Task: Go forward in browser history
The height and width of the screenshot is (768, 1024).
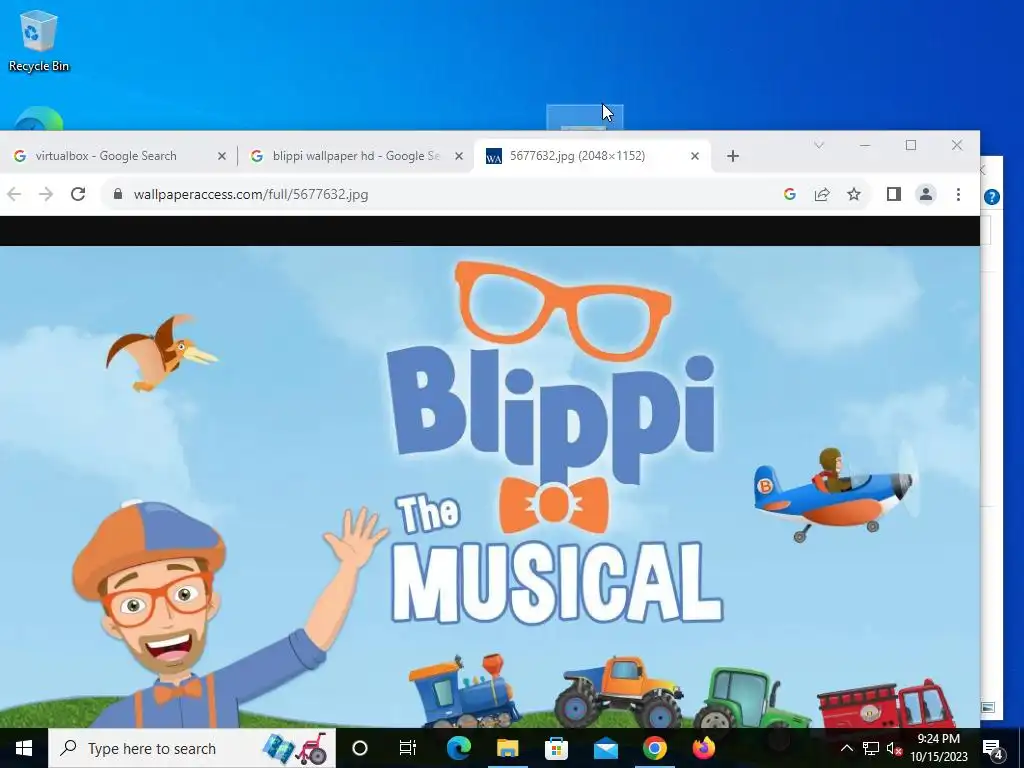Action: [46, 194]
